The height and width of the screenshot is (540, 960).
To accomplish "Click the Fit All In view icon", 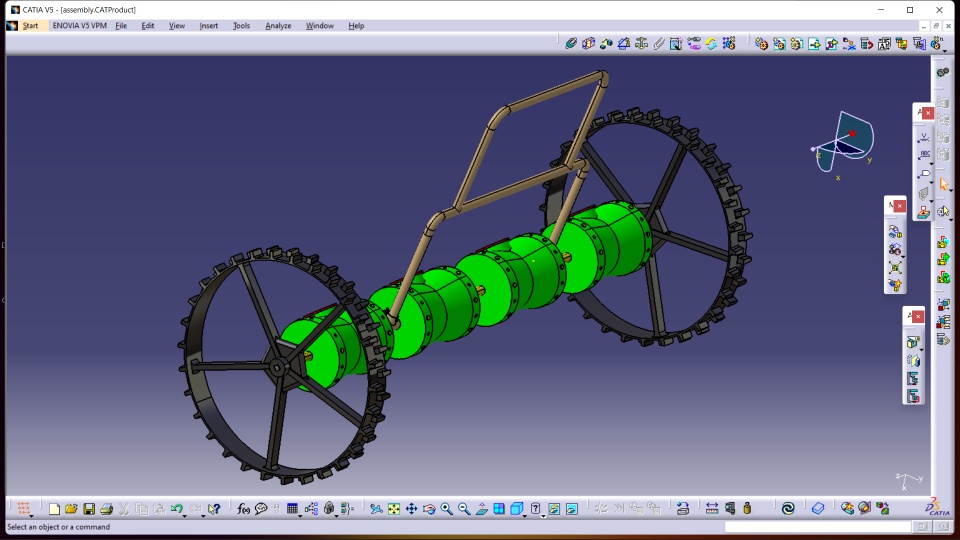I will coord(394,509).
